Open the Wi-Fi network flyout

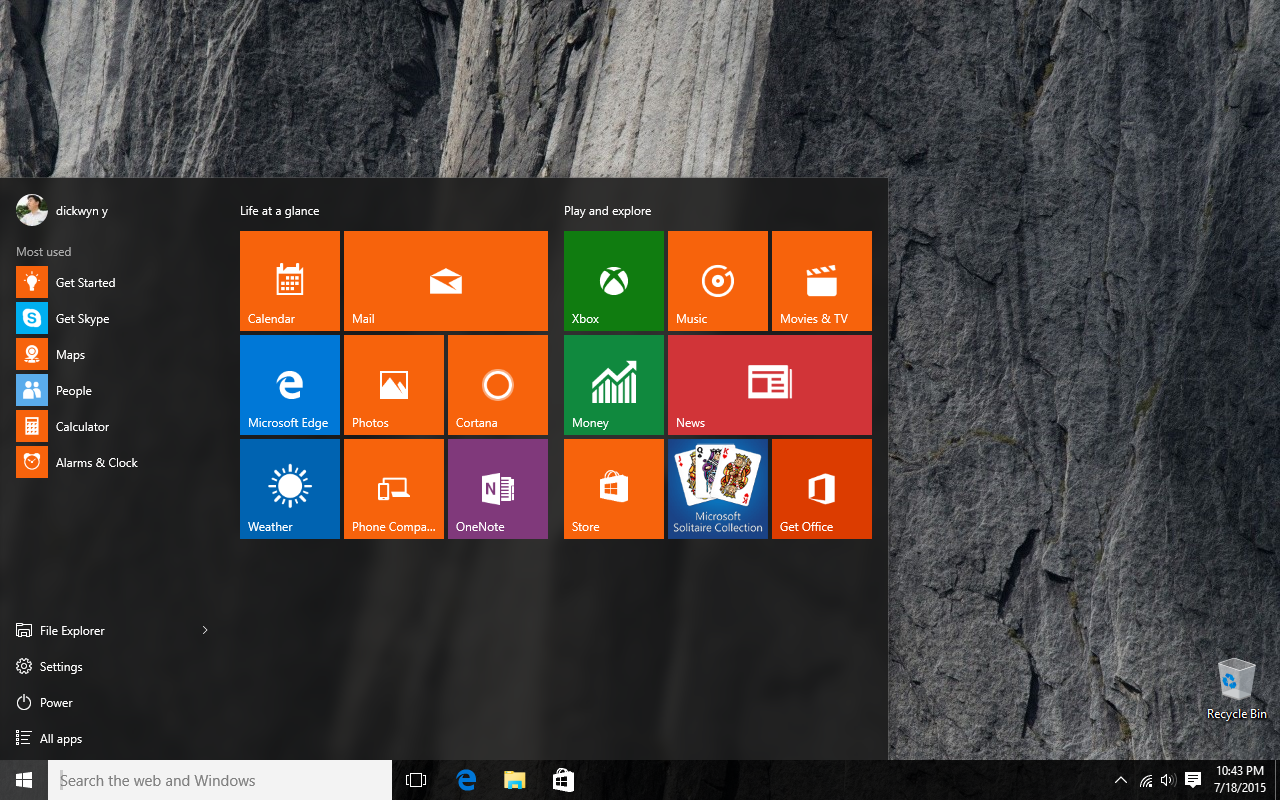(x=1146, y=780)
